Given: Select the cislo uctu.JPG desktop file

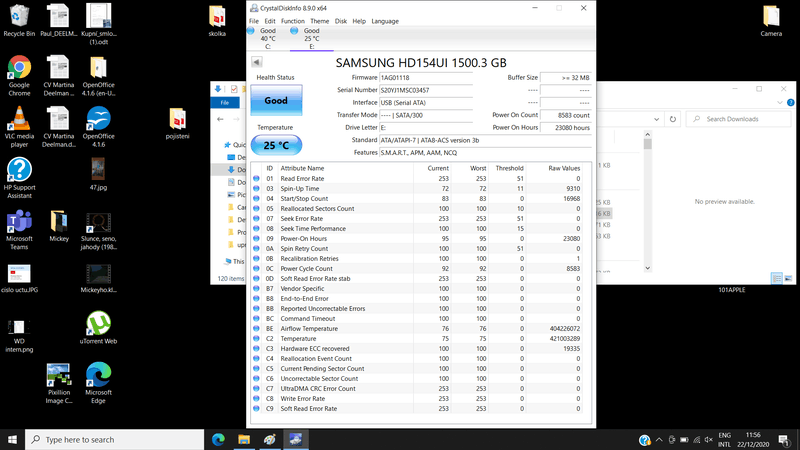Looking at the screenshot, I should [x=19, y=278].
